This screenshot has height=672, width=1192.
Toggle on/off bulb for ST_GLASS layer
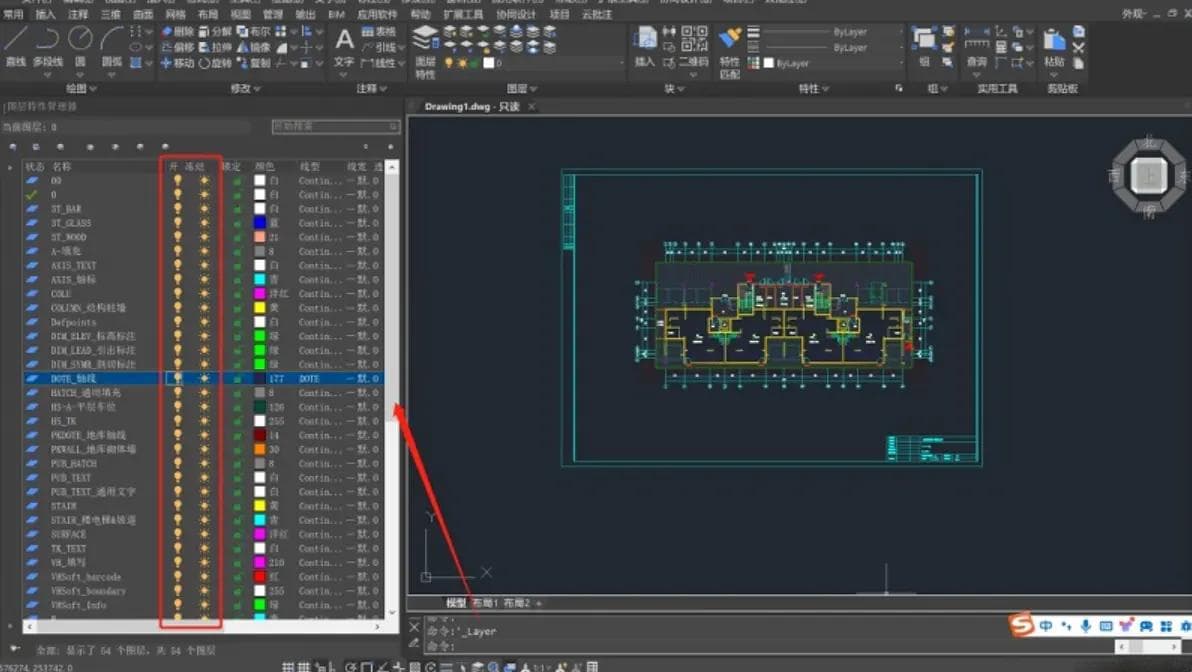click(x=178, y=223)
